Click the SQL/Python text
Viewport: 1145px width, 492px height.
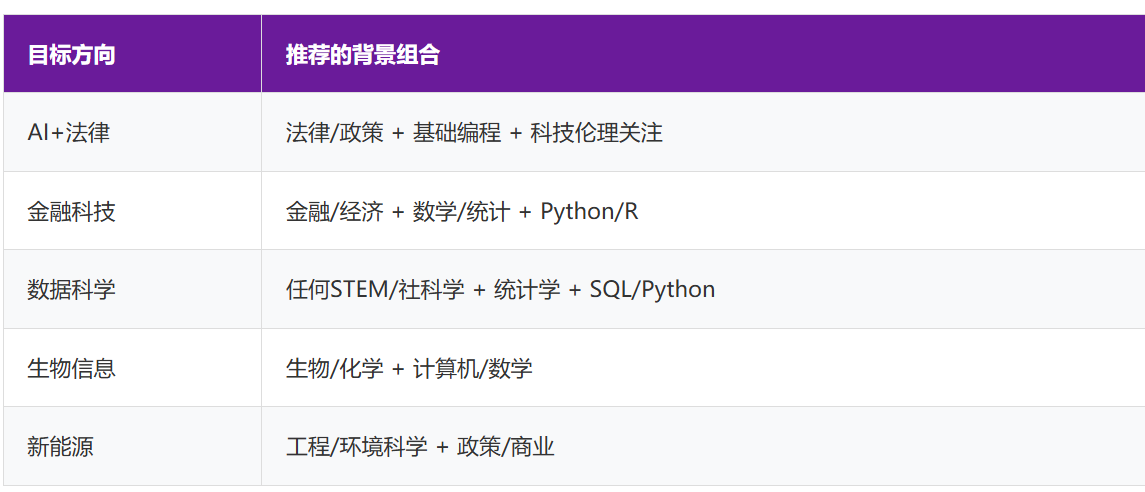pos(652,290)
